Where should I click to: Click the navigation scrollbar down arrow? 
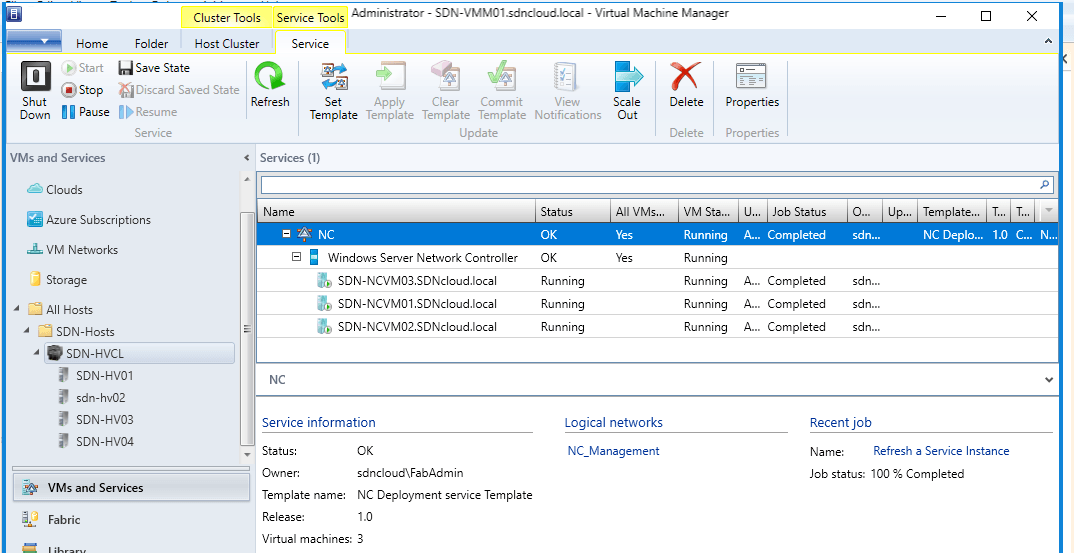pos(247,455)
